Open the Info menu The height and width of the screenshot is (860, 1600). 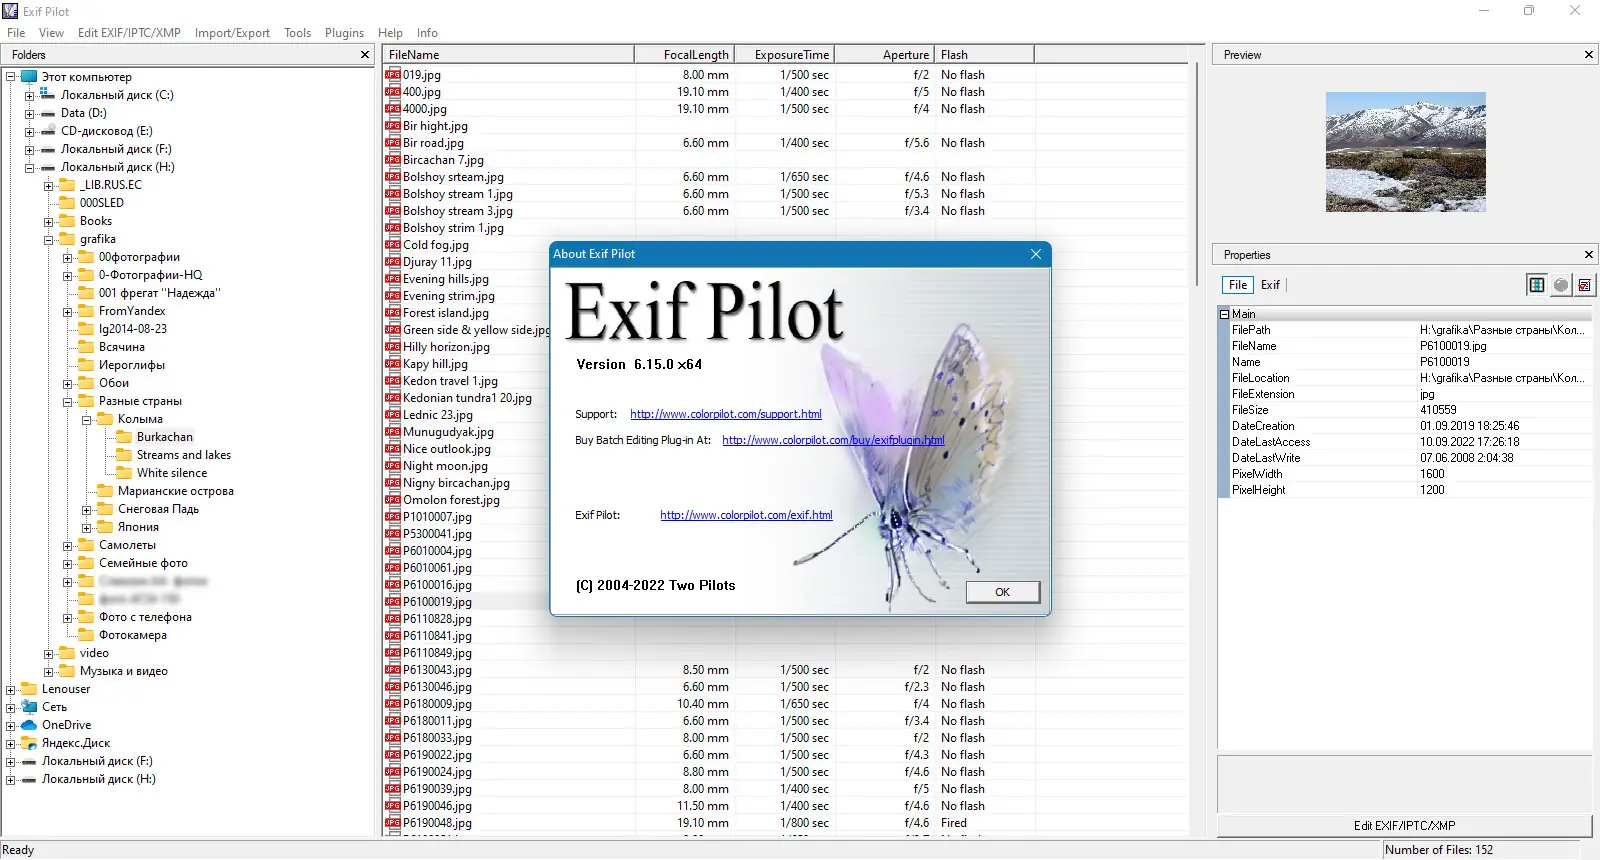[x=427, y=33]
